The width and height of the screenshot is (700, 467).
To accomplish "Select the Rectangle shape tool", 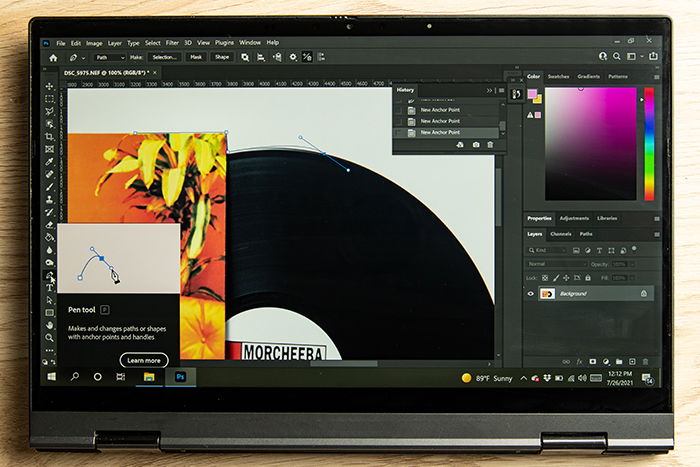I will (x=50, y=313).
